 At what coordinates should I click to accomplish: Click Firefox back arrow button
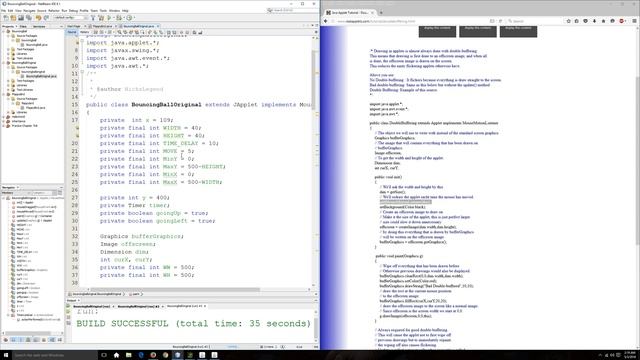click(326, 21)
